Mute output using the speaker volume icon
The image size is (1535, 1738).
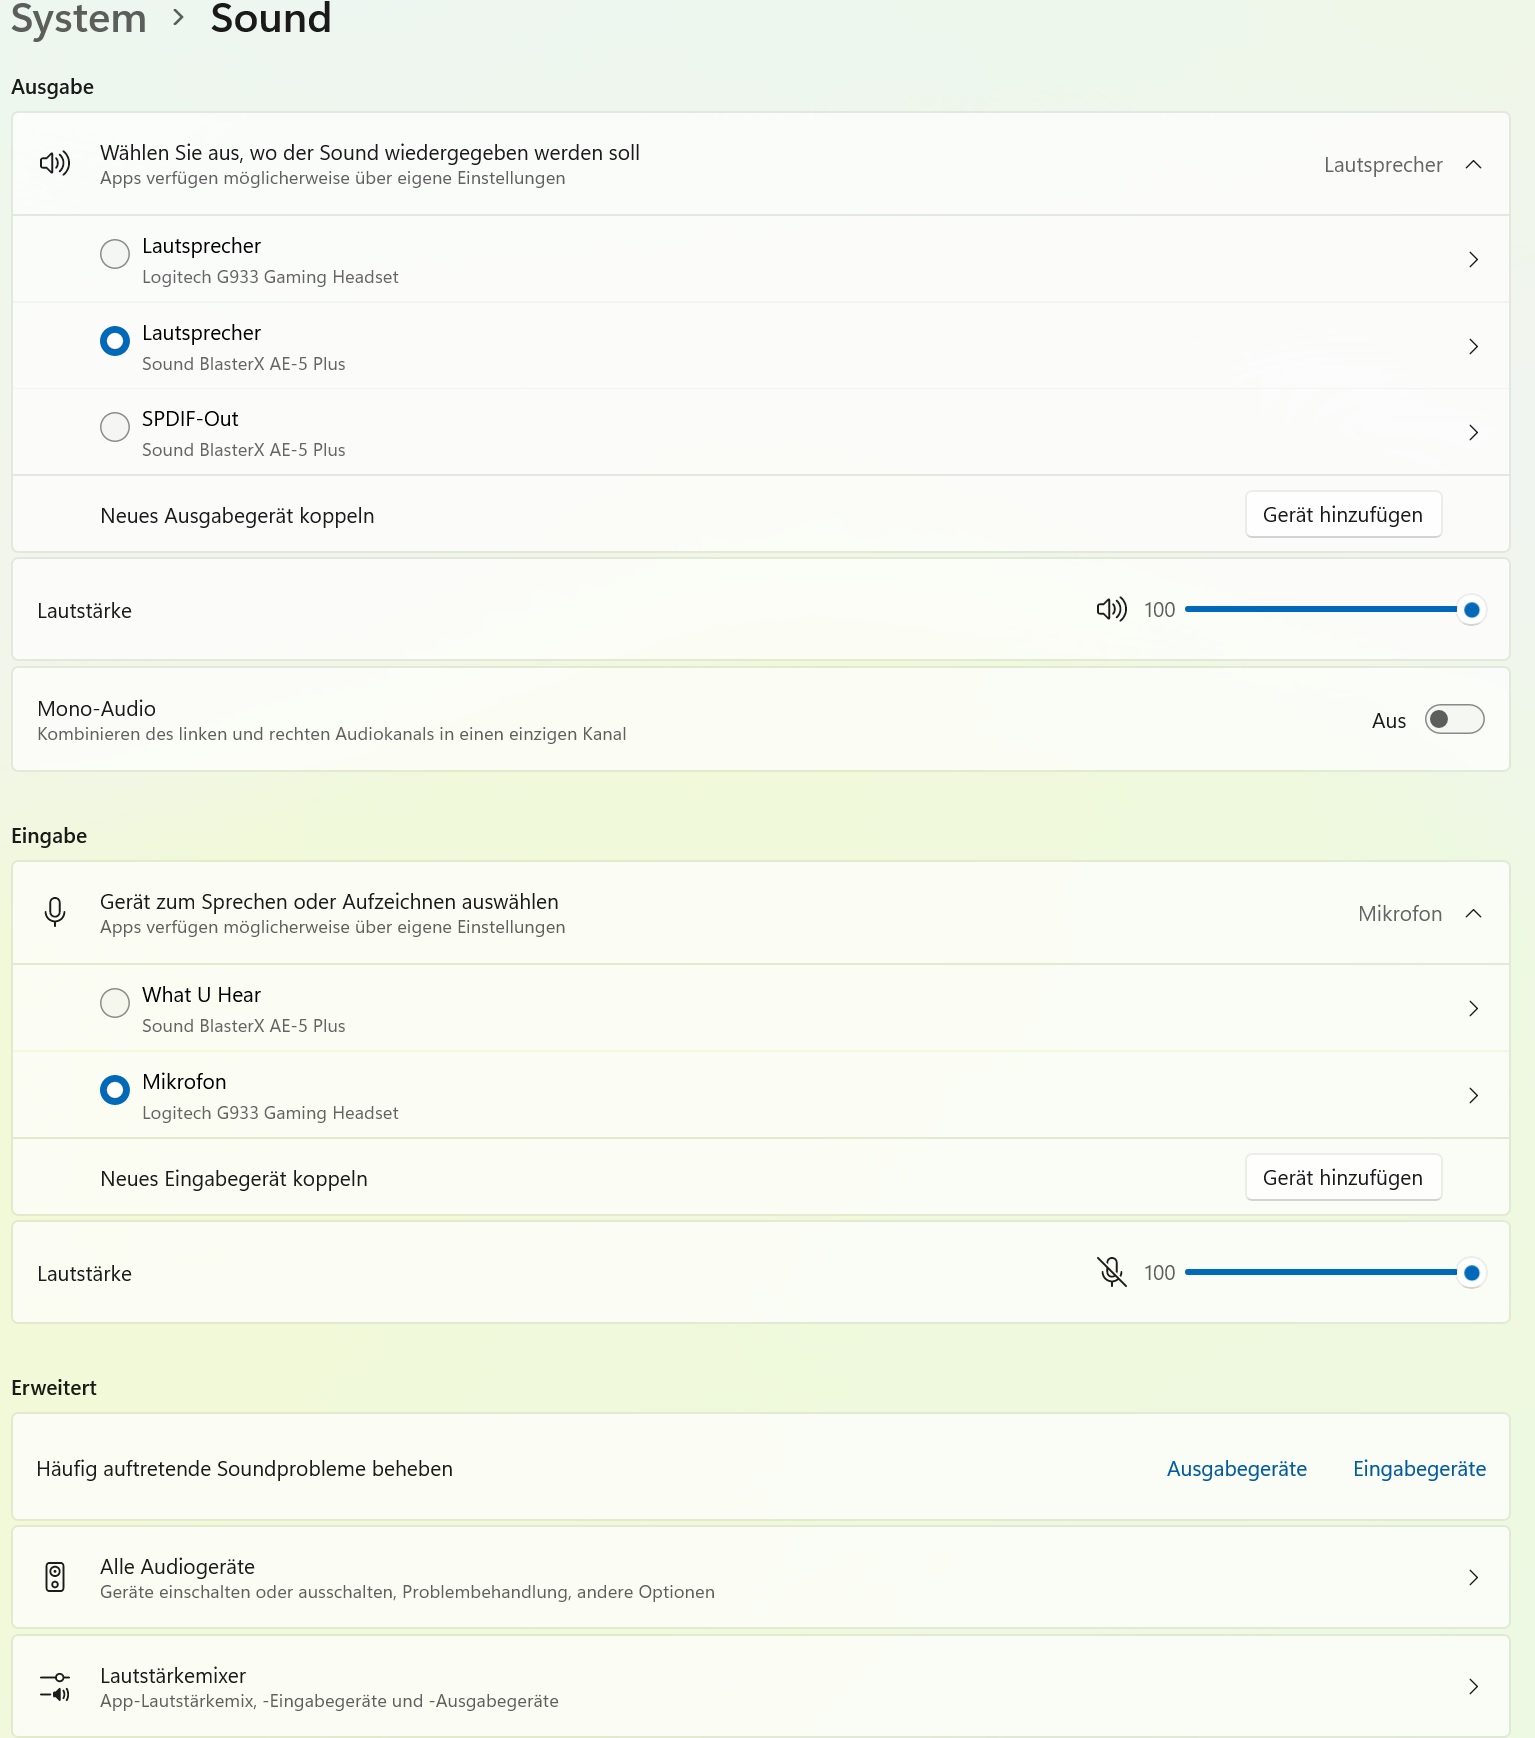(x=1111, y=609)
